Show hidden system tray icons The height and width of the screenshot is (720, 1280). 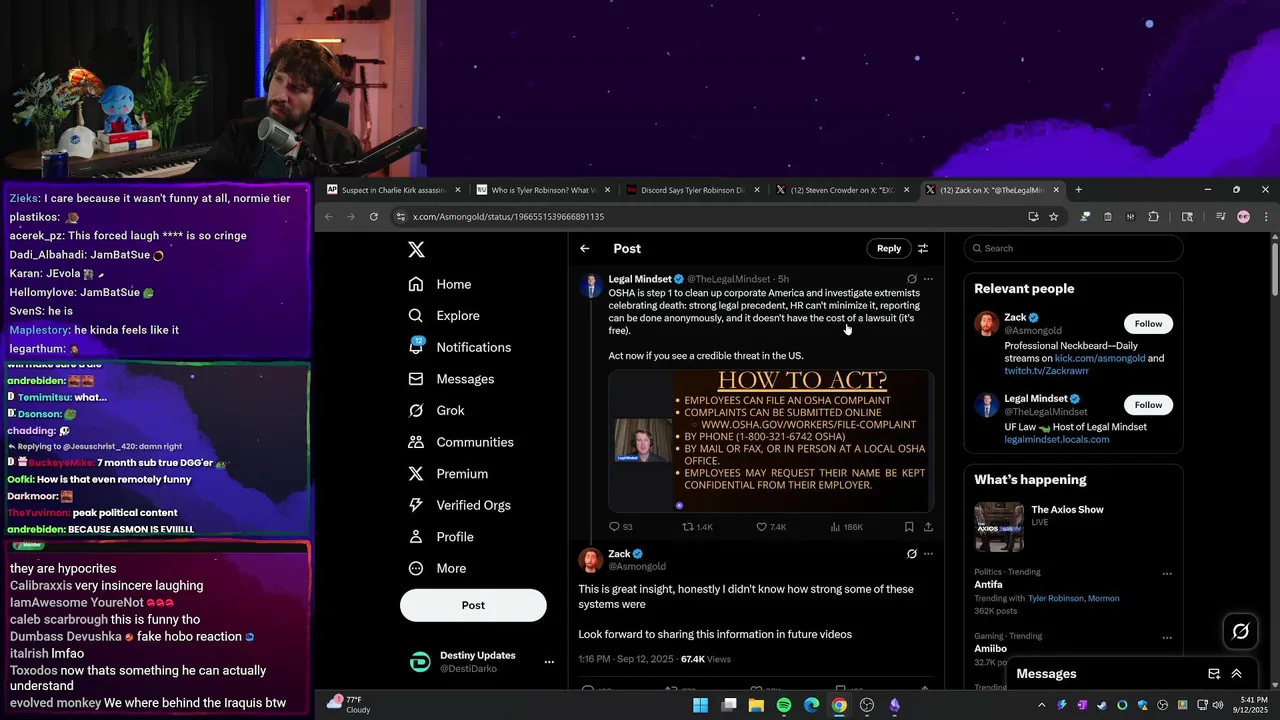pos(1042,705)
